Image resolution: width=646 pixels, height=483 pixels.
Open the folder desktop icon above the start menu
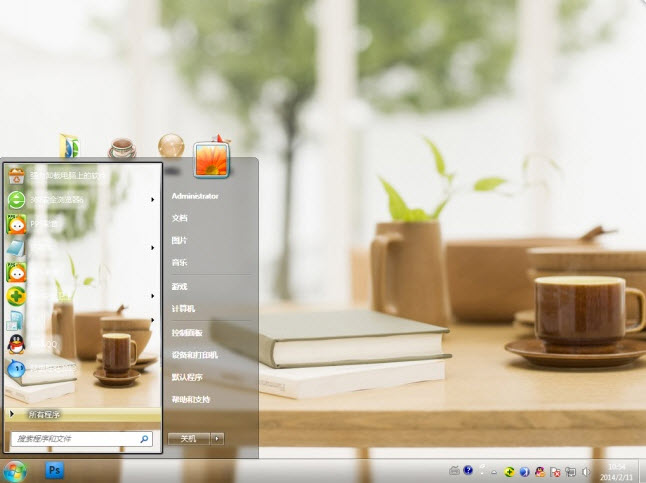click(x=69, y=145)
